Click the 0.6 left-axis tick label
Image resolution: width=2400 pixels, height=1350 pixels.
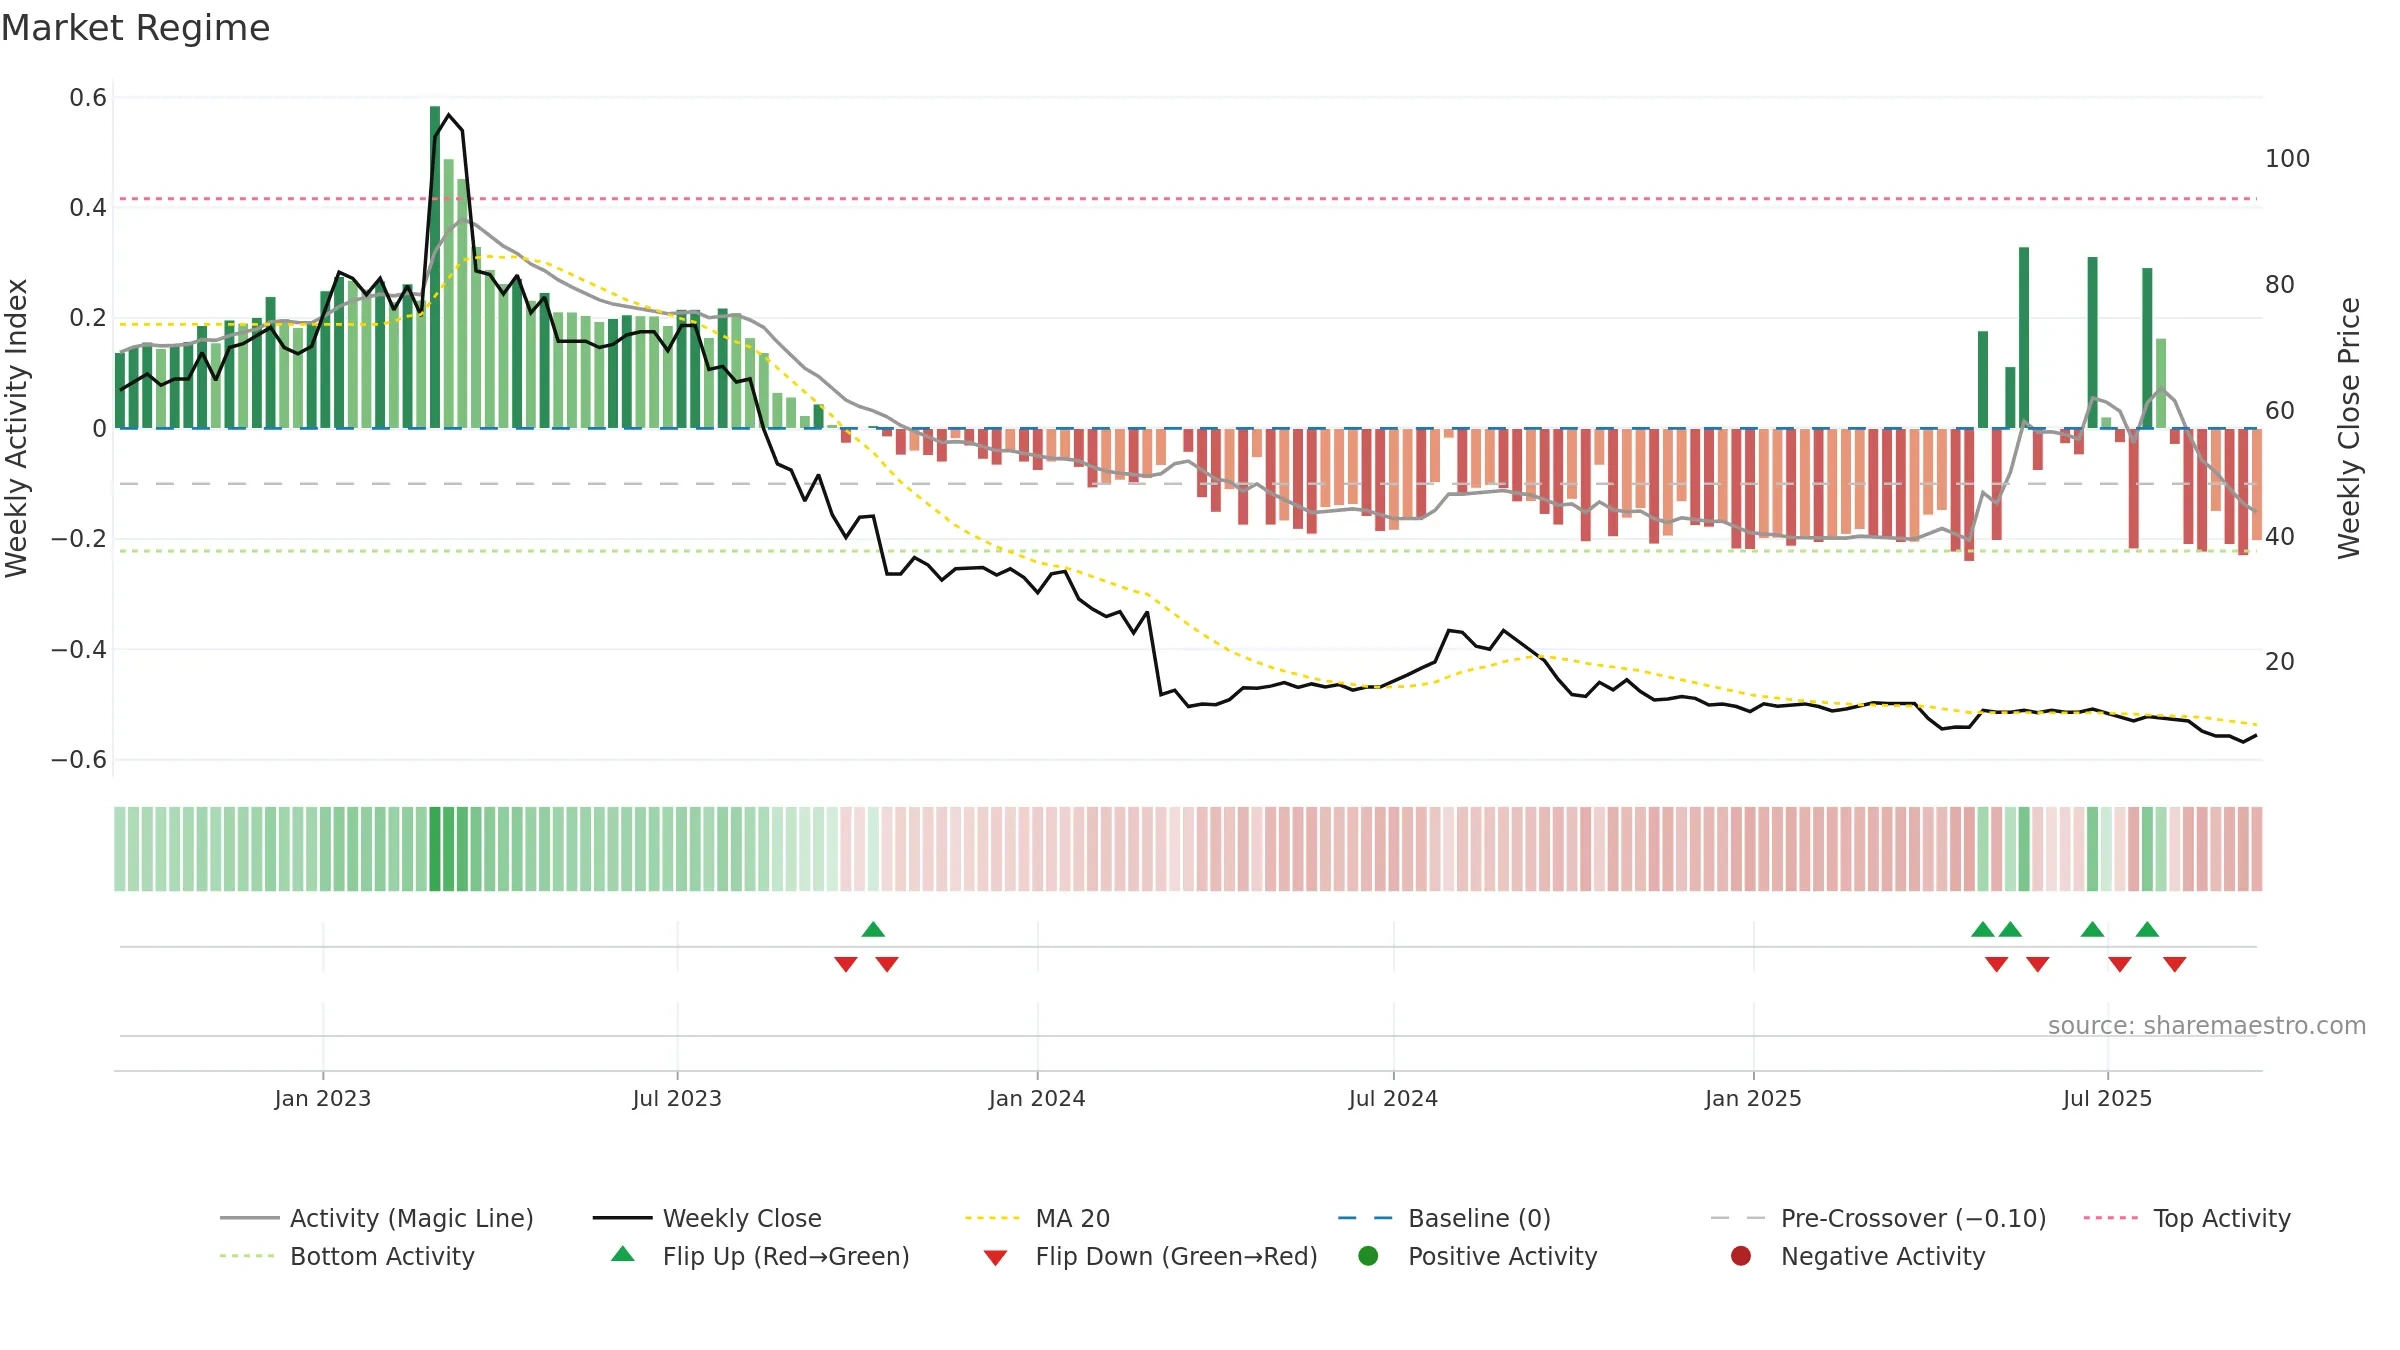pyautogui.click(x=88, y=98)
